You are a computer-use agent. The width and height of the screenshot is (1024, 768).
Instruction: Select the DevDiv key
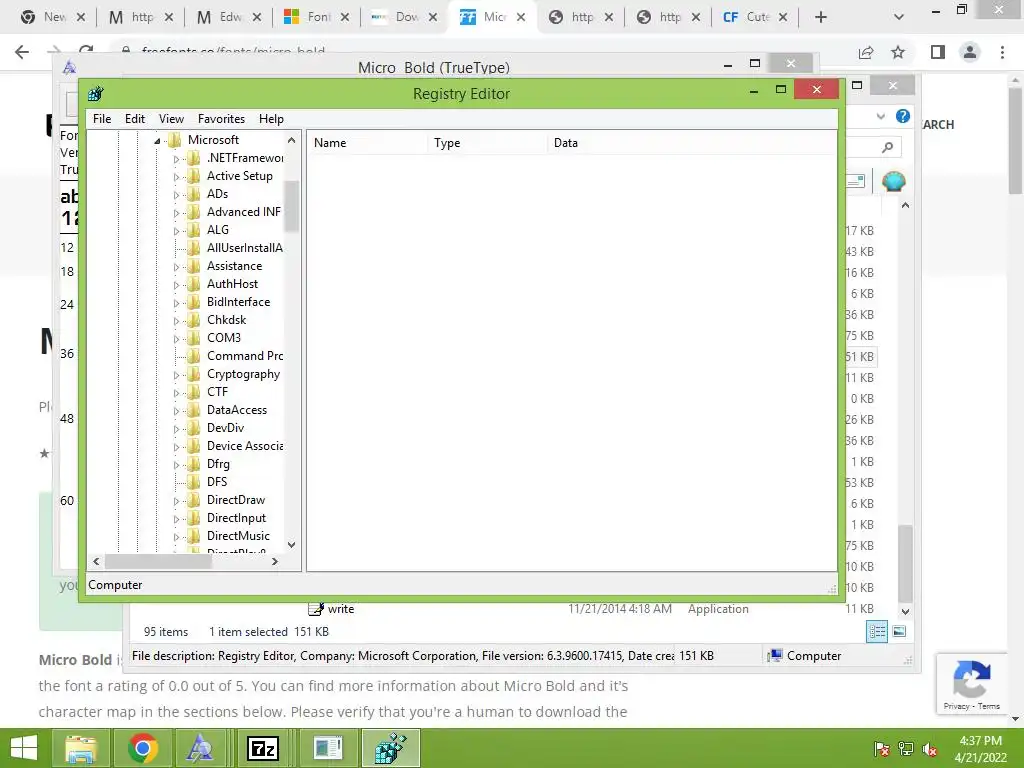pos(225,428)
